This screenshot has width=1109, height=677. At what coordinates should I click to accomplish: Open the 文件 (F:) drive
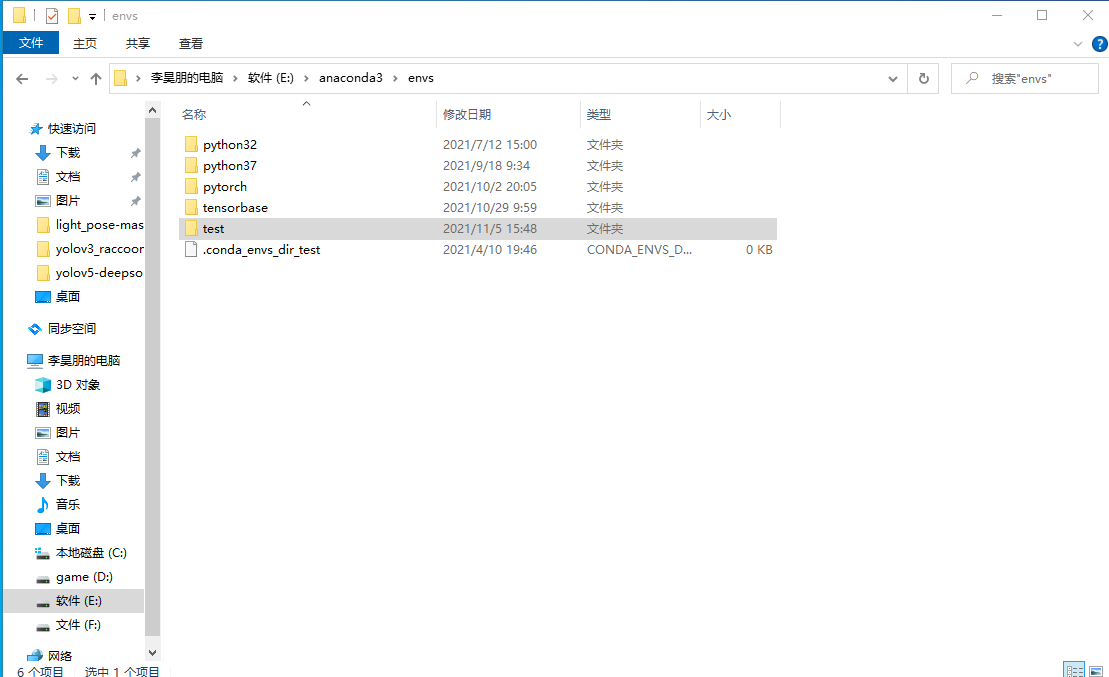pos(79,625)
